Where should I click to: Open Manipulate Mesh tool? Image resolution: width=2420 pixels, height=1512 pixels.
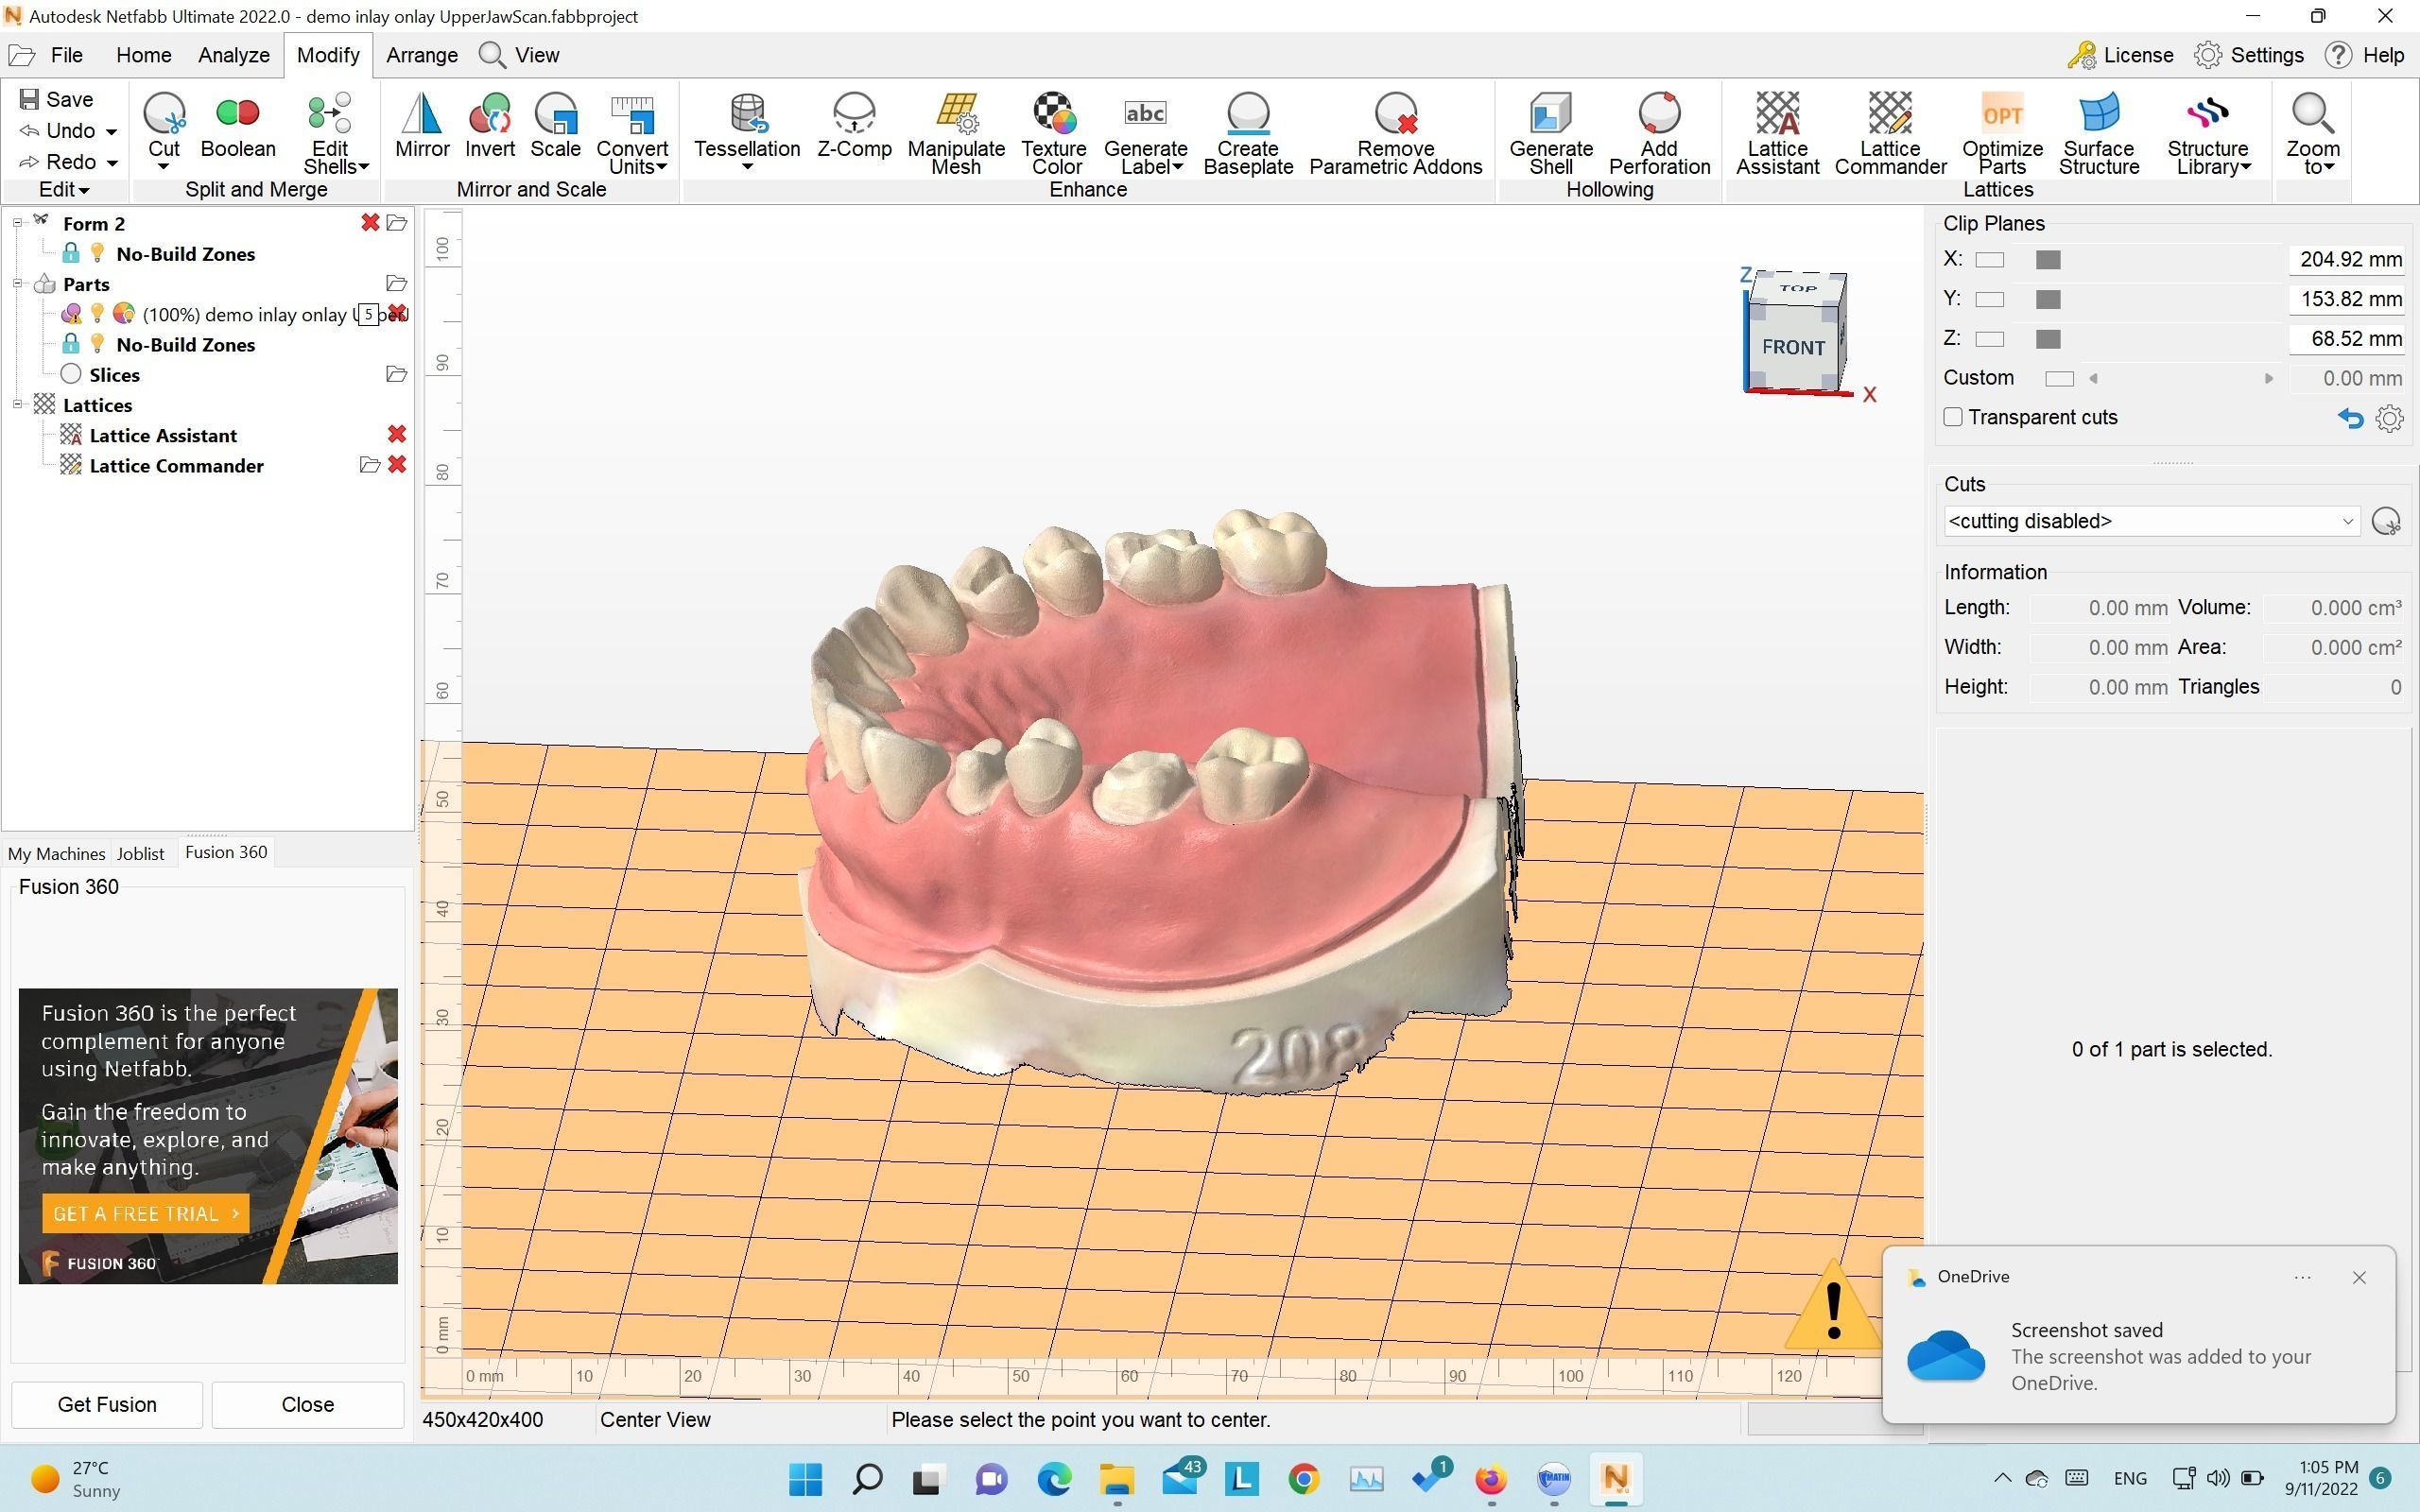click(956, 133)
